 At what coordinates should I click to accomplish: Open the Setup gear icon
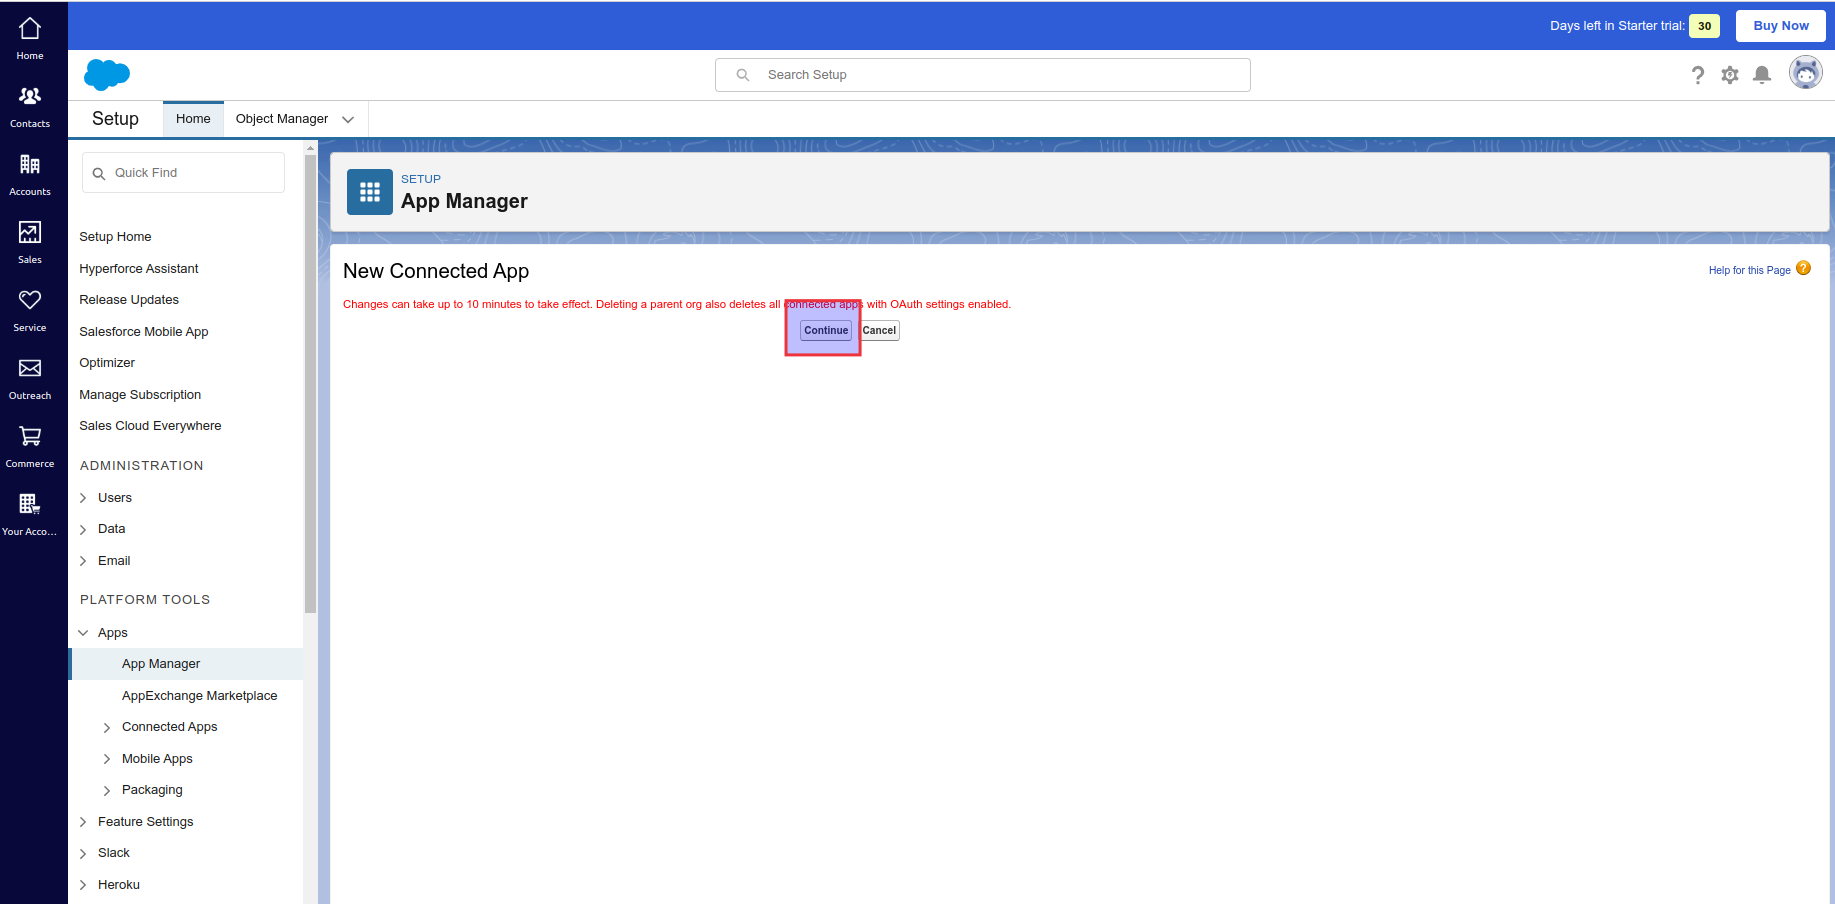click(1730, 75)
